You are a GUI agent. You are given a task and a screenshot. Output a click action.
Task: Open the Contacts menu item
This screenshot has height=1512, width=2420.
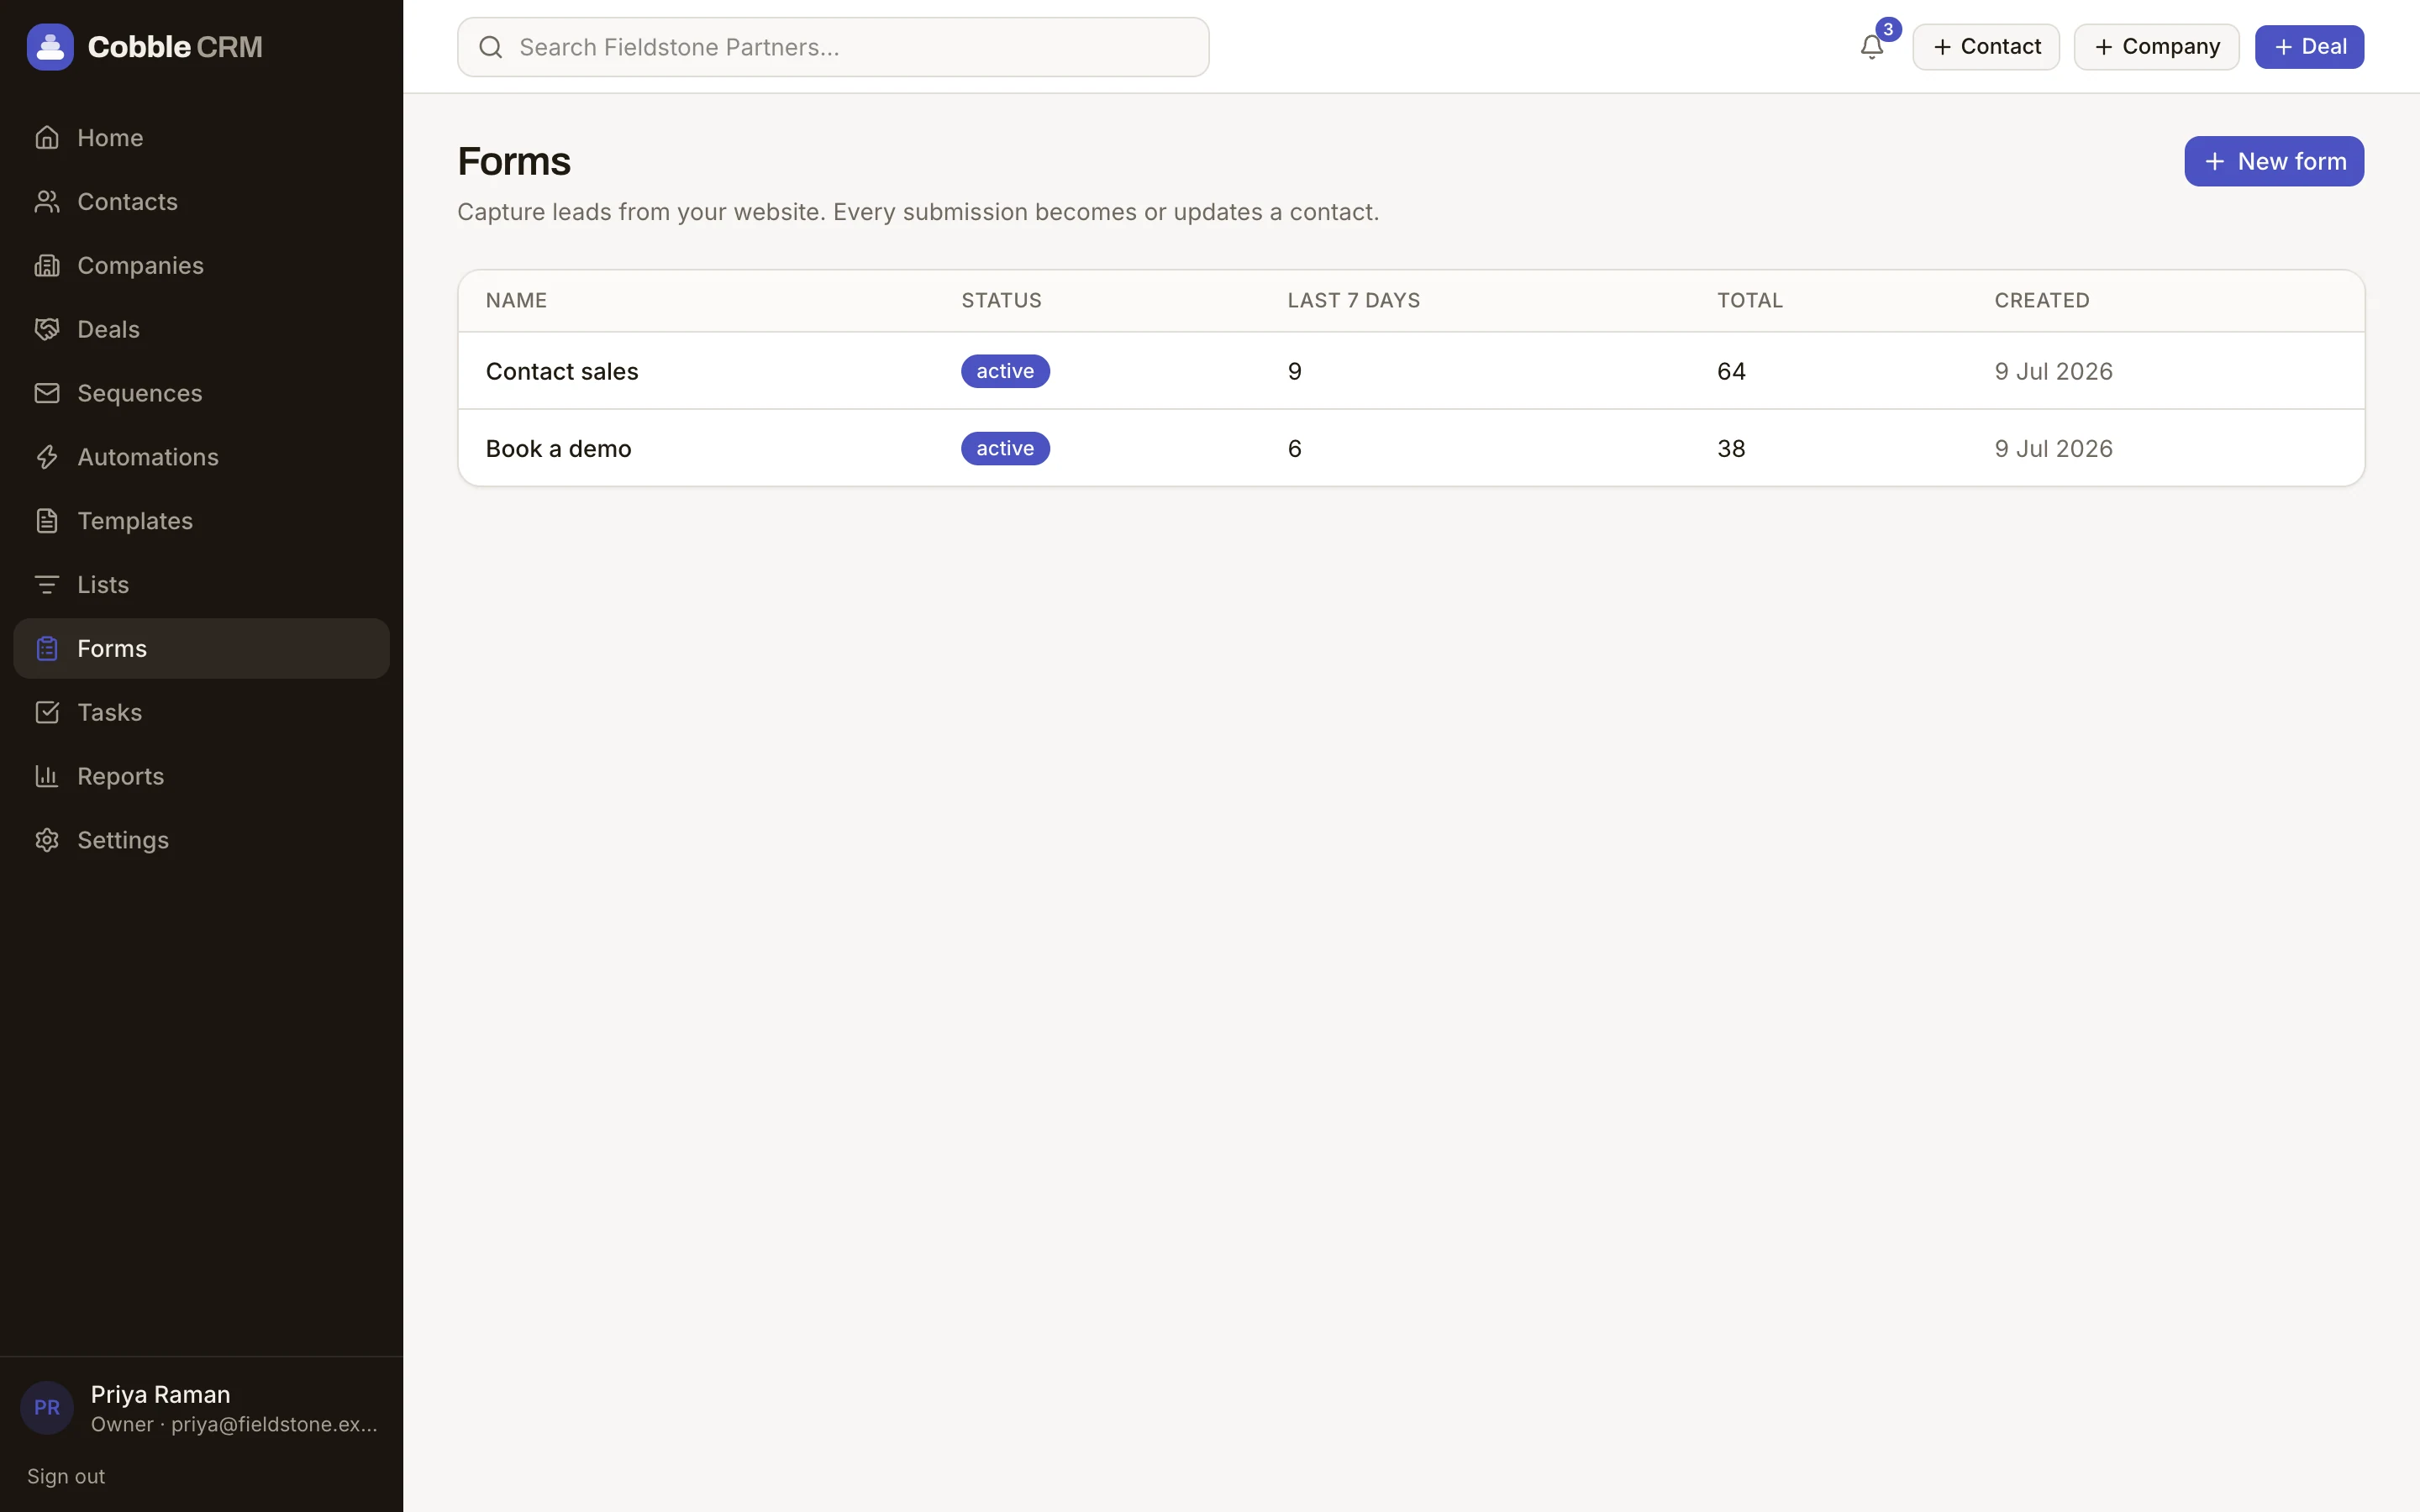tap(201, 202)
